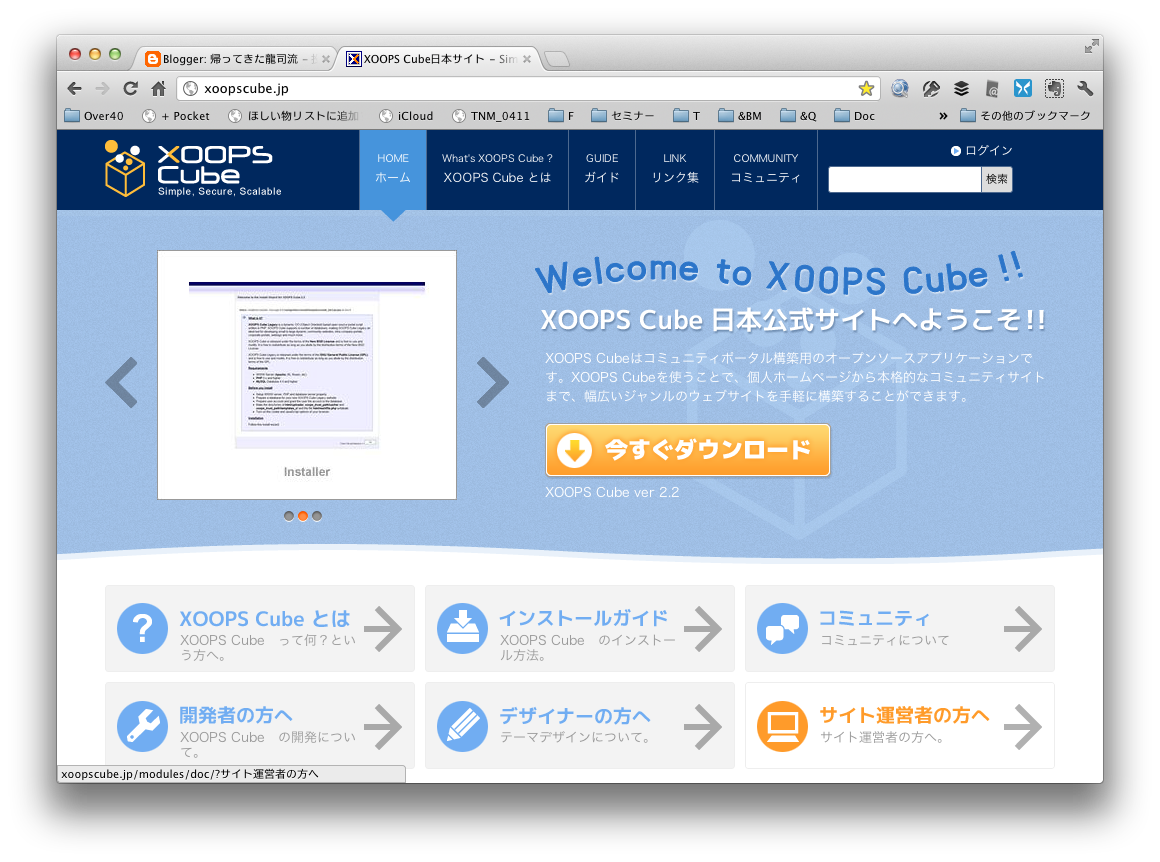Toggle fullscreen with the expand arrows icon
The width and height of the screenshot is (1160, 862).
(1091, 47)
